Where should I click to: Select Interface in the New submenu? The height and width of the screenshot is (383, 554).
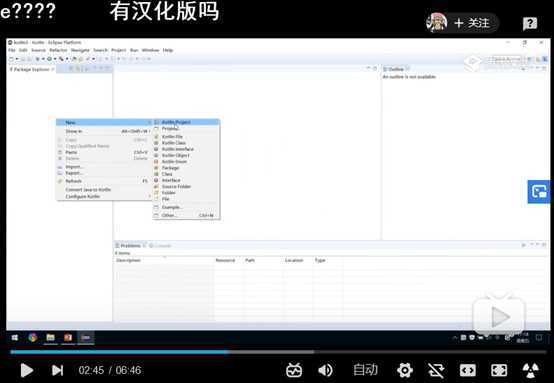(186, 180)
